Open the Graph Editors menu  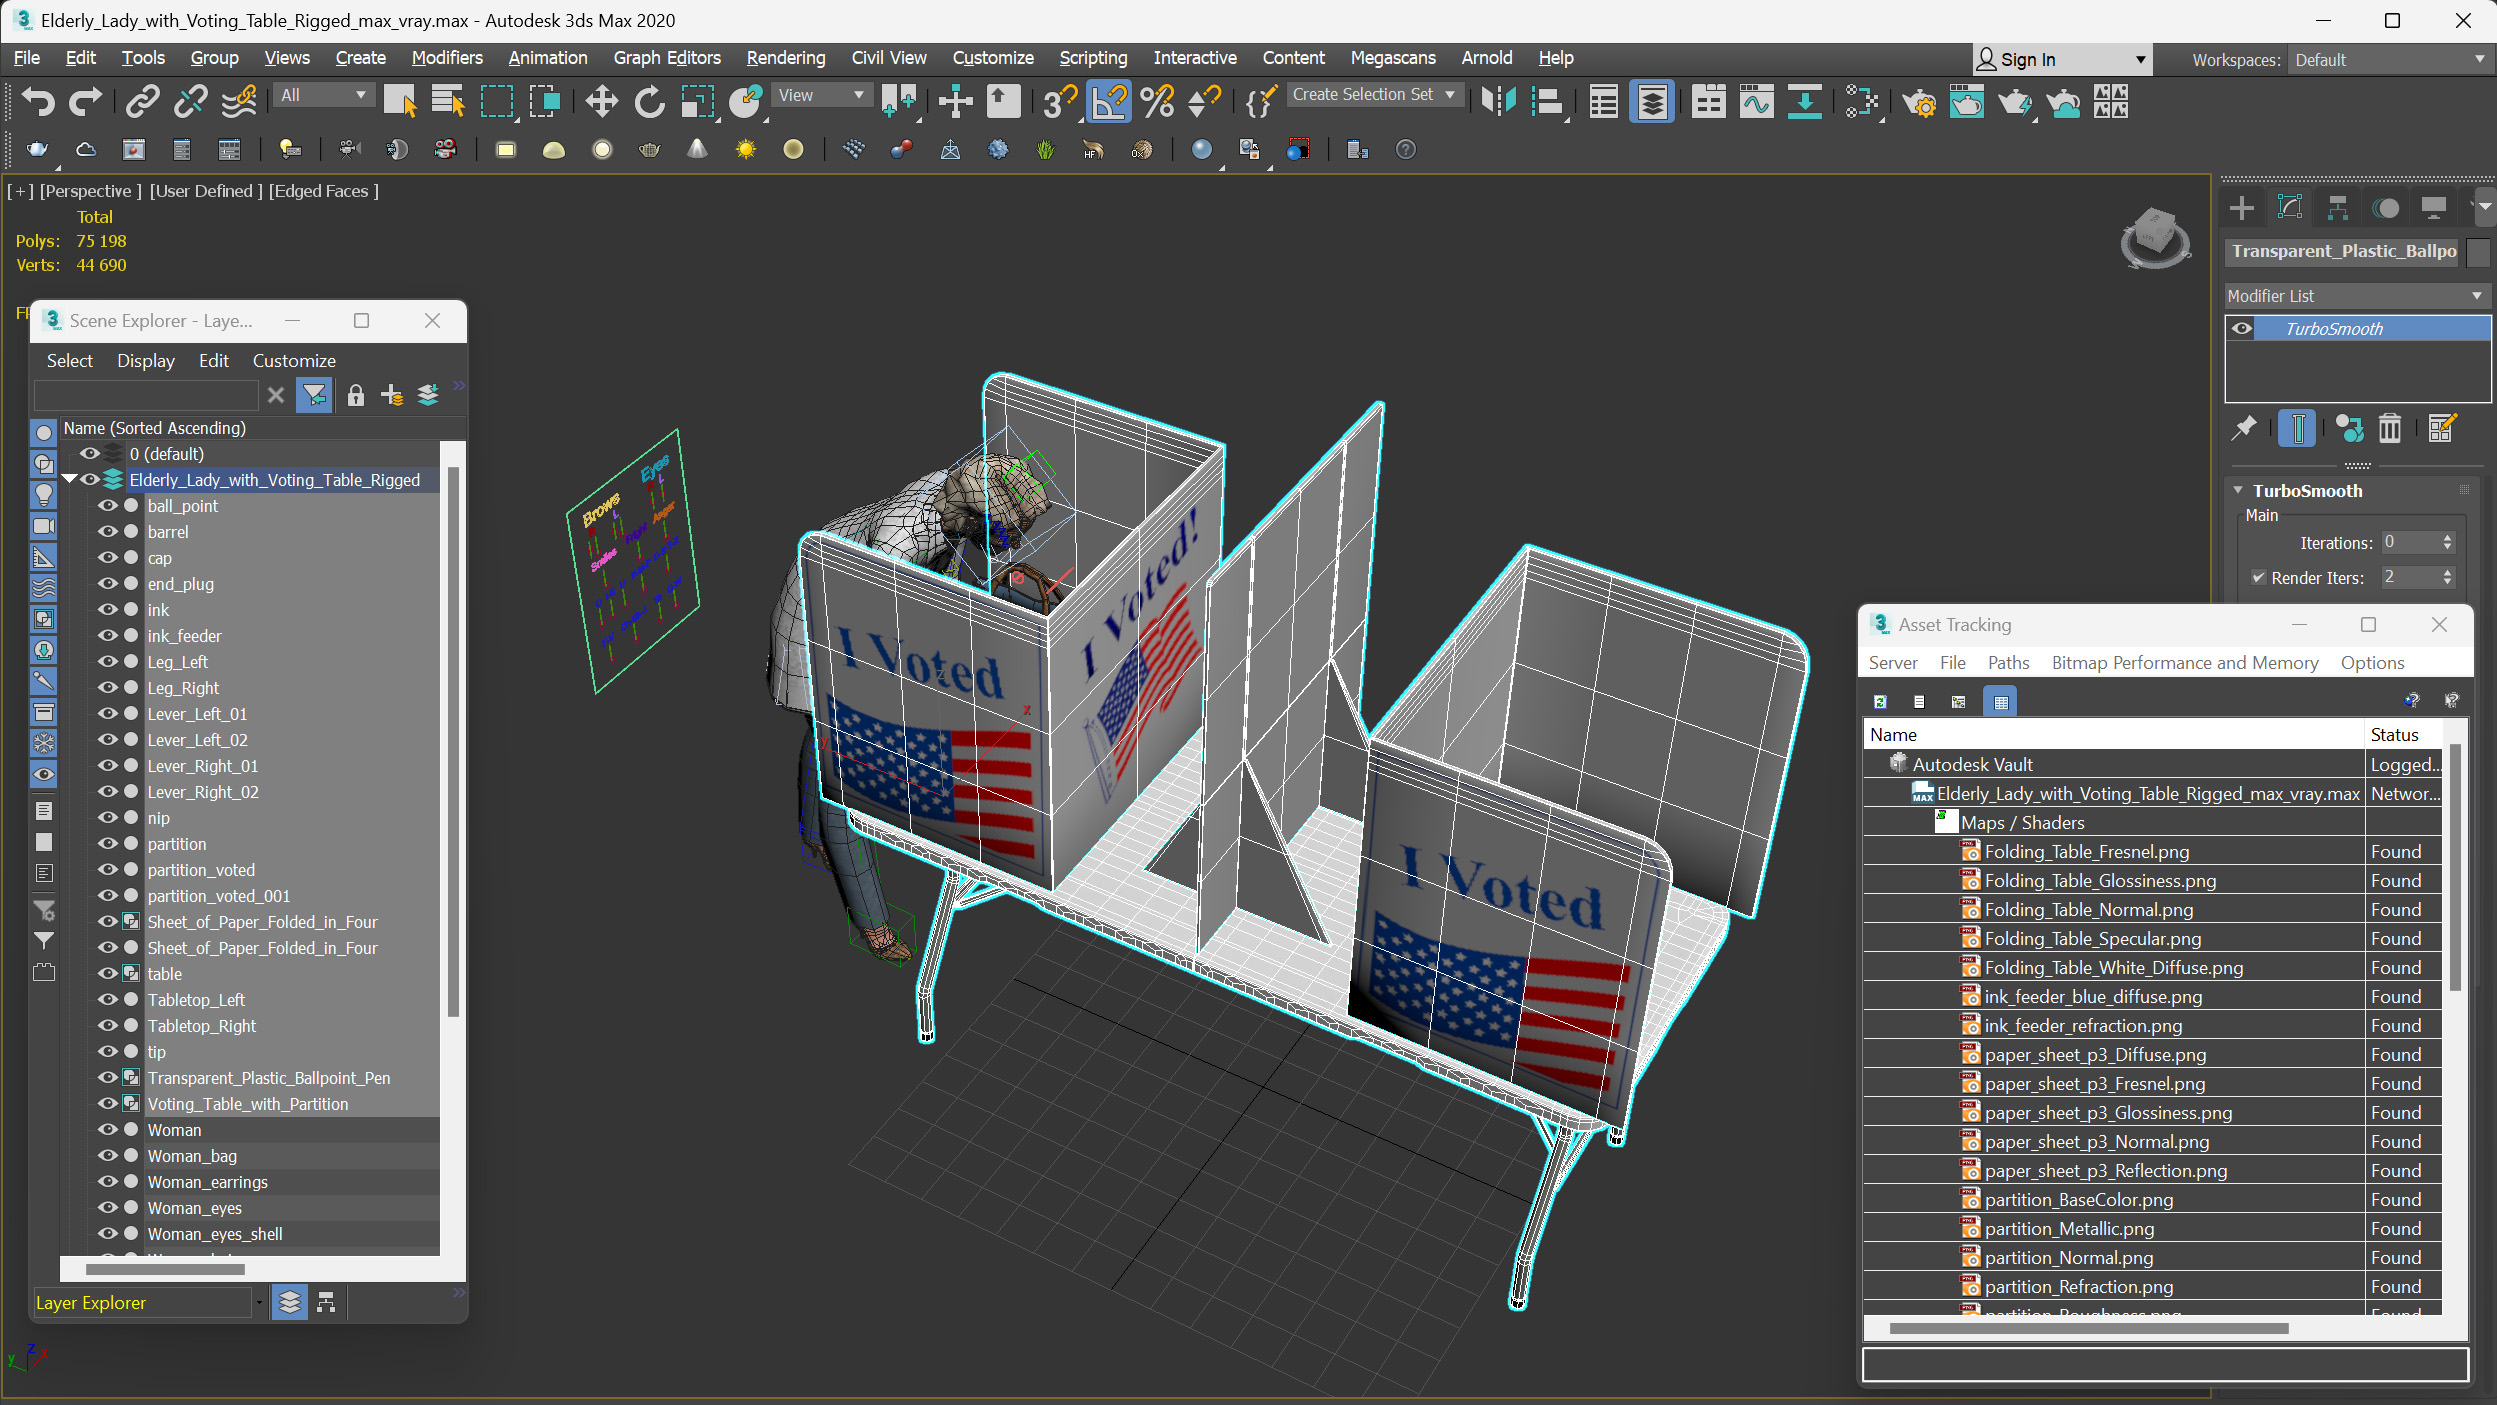click(667, 58)
